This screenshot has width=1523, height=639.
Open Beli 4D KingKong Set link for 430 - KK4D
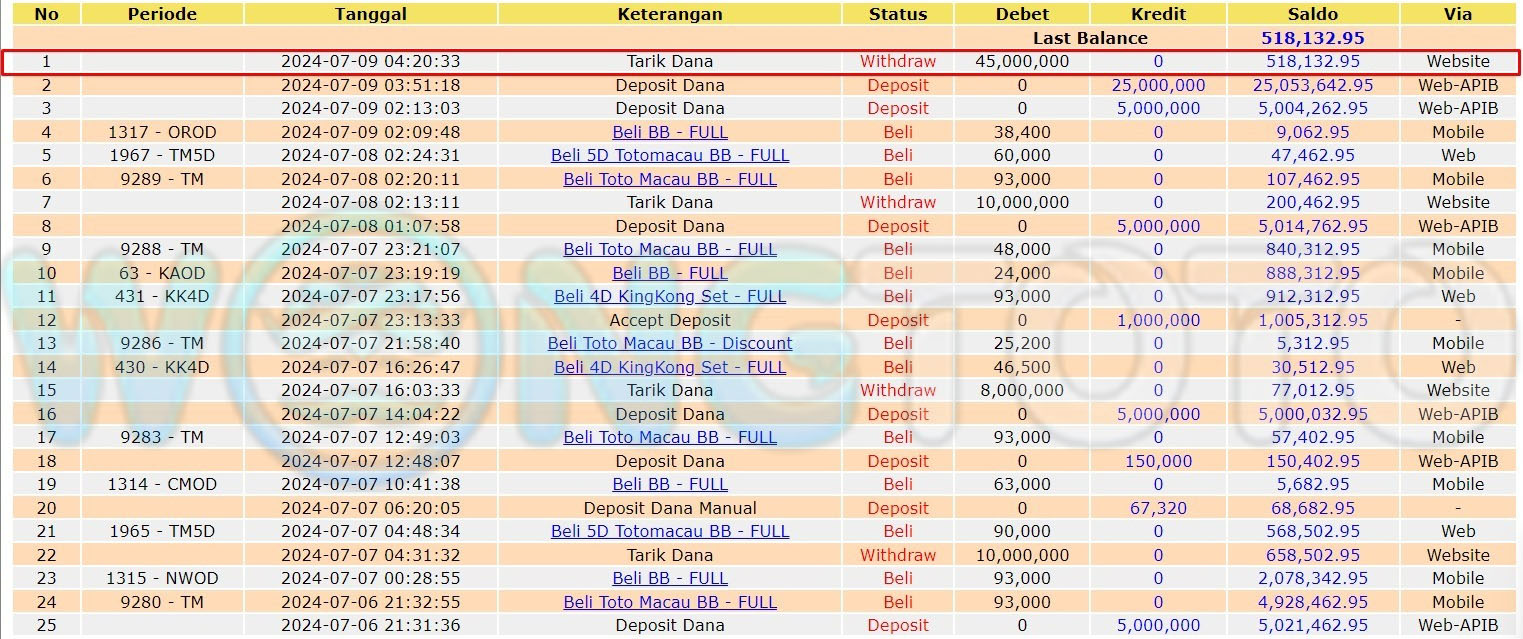tap(670, 367)
